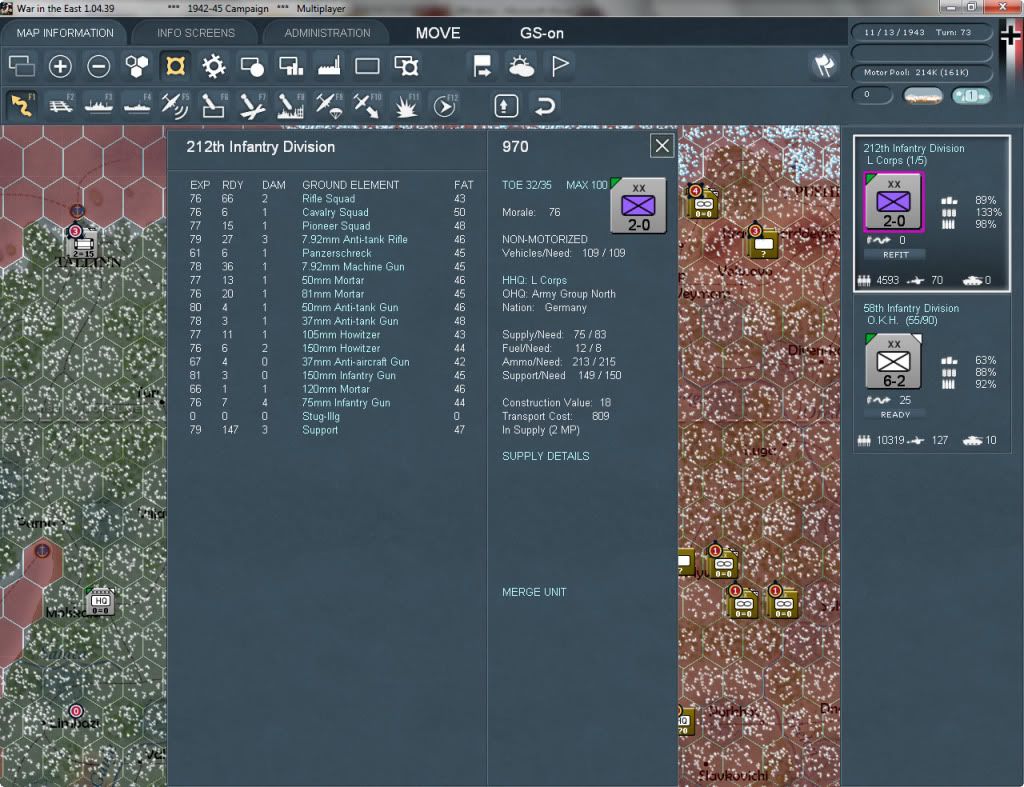Select F11 explosion icon mode
Viewport: 1024px width, 787px height.
(406, 105)
